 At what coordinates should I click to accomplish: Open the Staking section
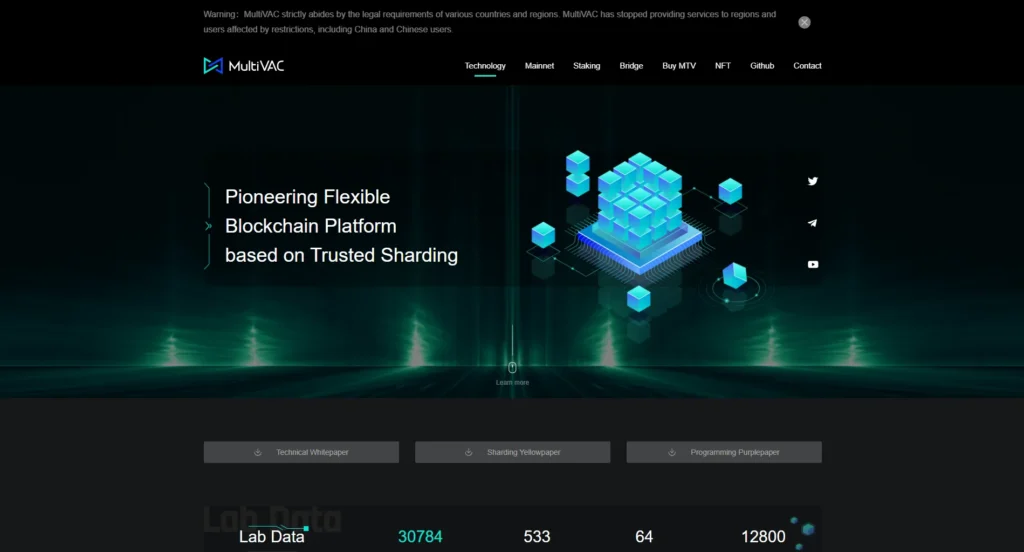point(586,66)
